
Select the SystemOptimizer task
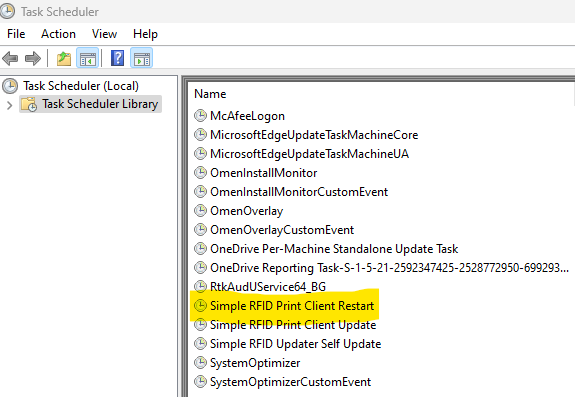point(255,363)
